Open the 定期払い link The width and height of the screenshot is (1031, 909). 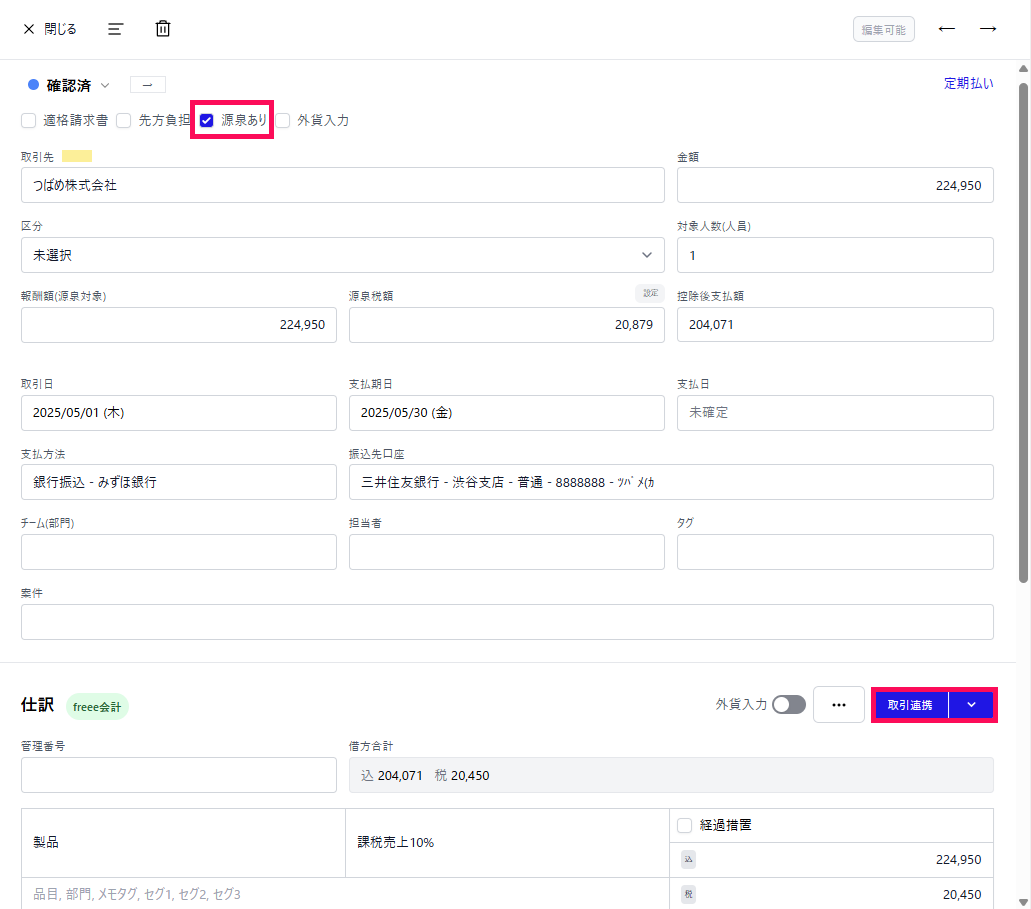click(x=969, y=84)
